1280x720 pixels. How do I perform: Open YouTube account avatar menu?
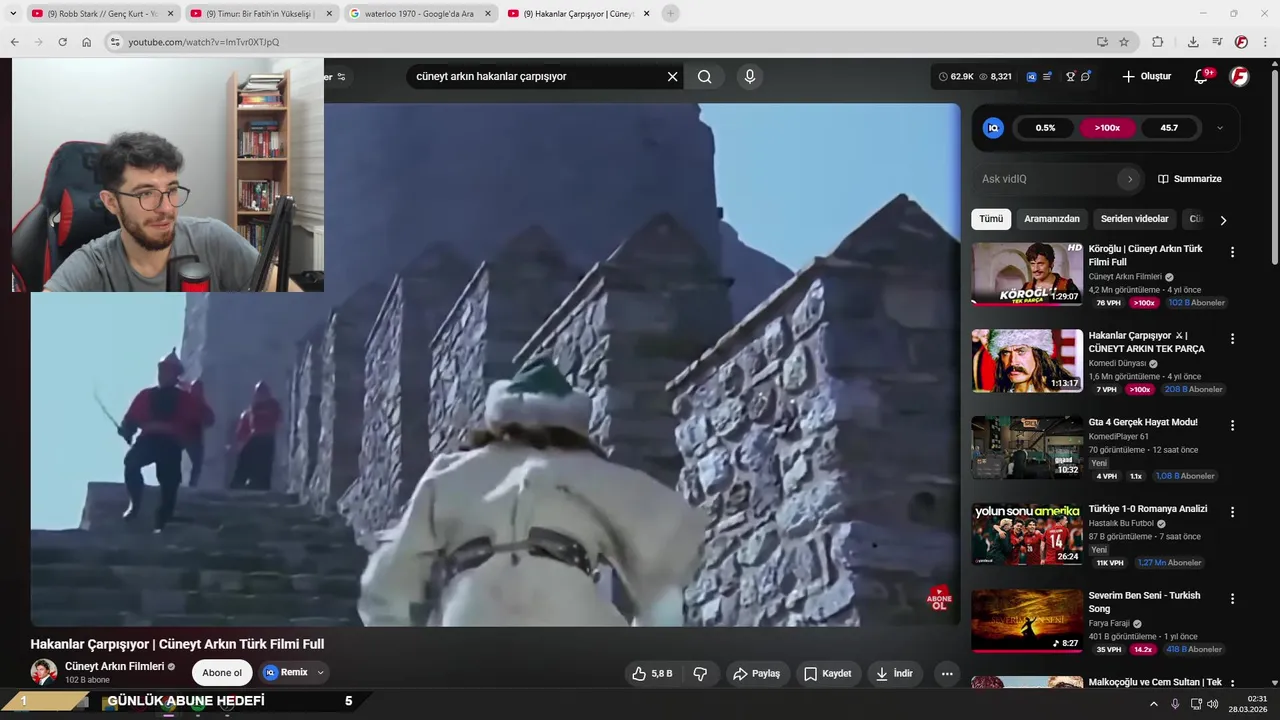(x=1239, y=76)
